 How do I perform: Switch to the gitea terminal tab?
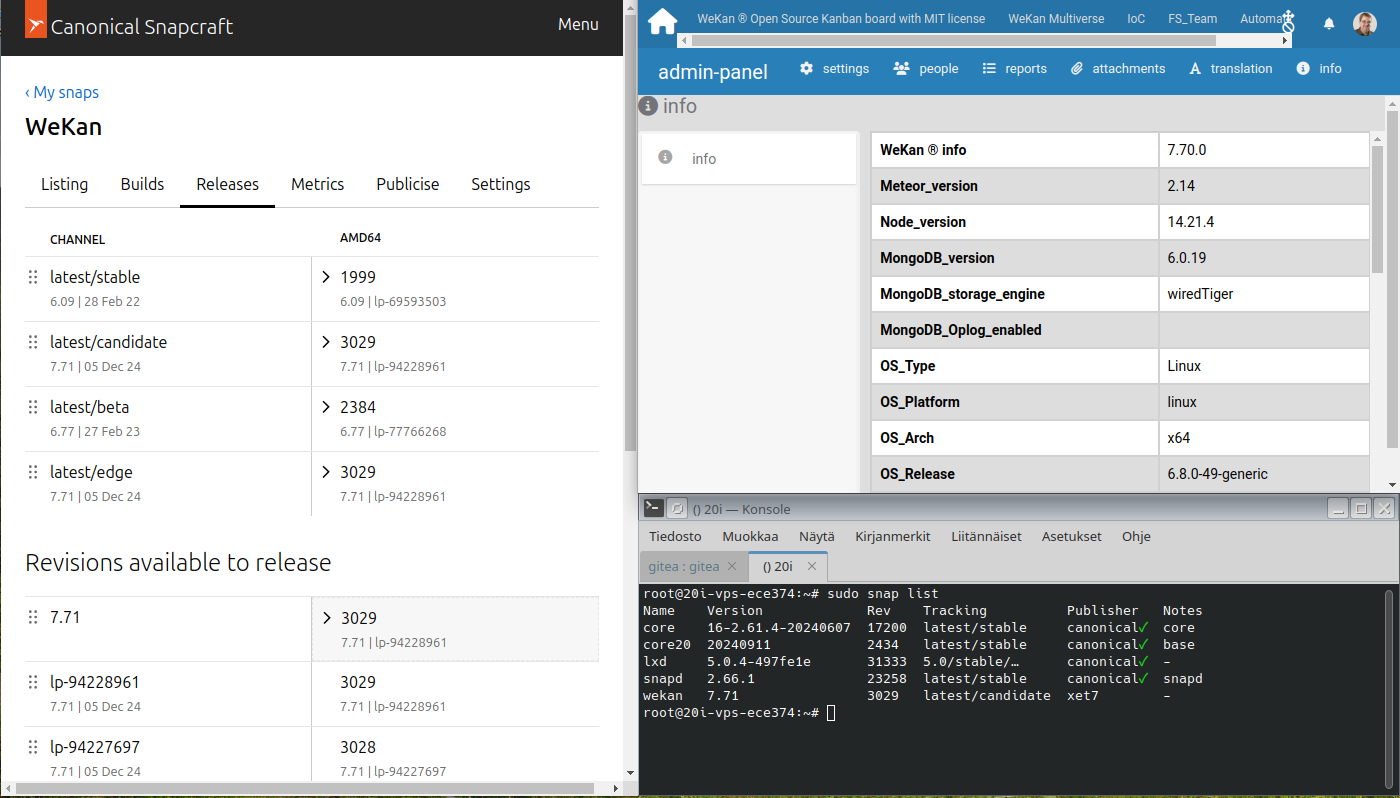(684, 566)
